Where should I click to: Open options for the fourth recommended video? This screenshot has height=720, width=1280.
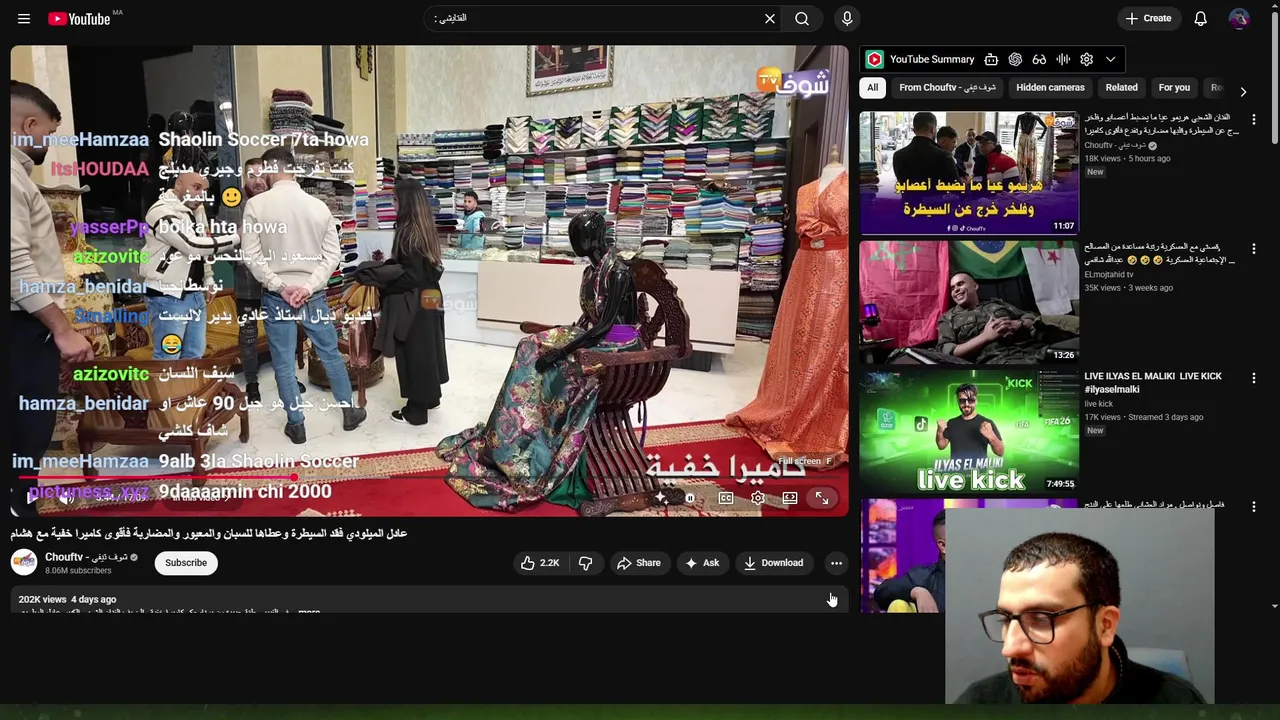(x=1254, y=506)
